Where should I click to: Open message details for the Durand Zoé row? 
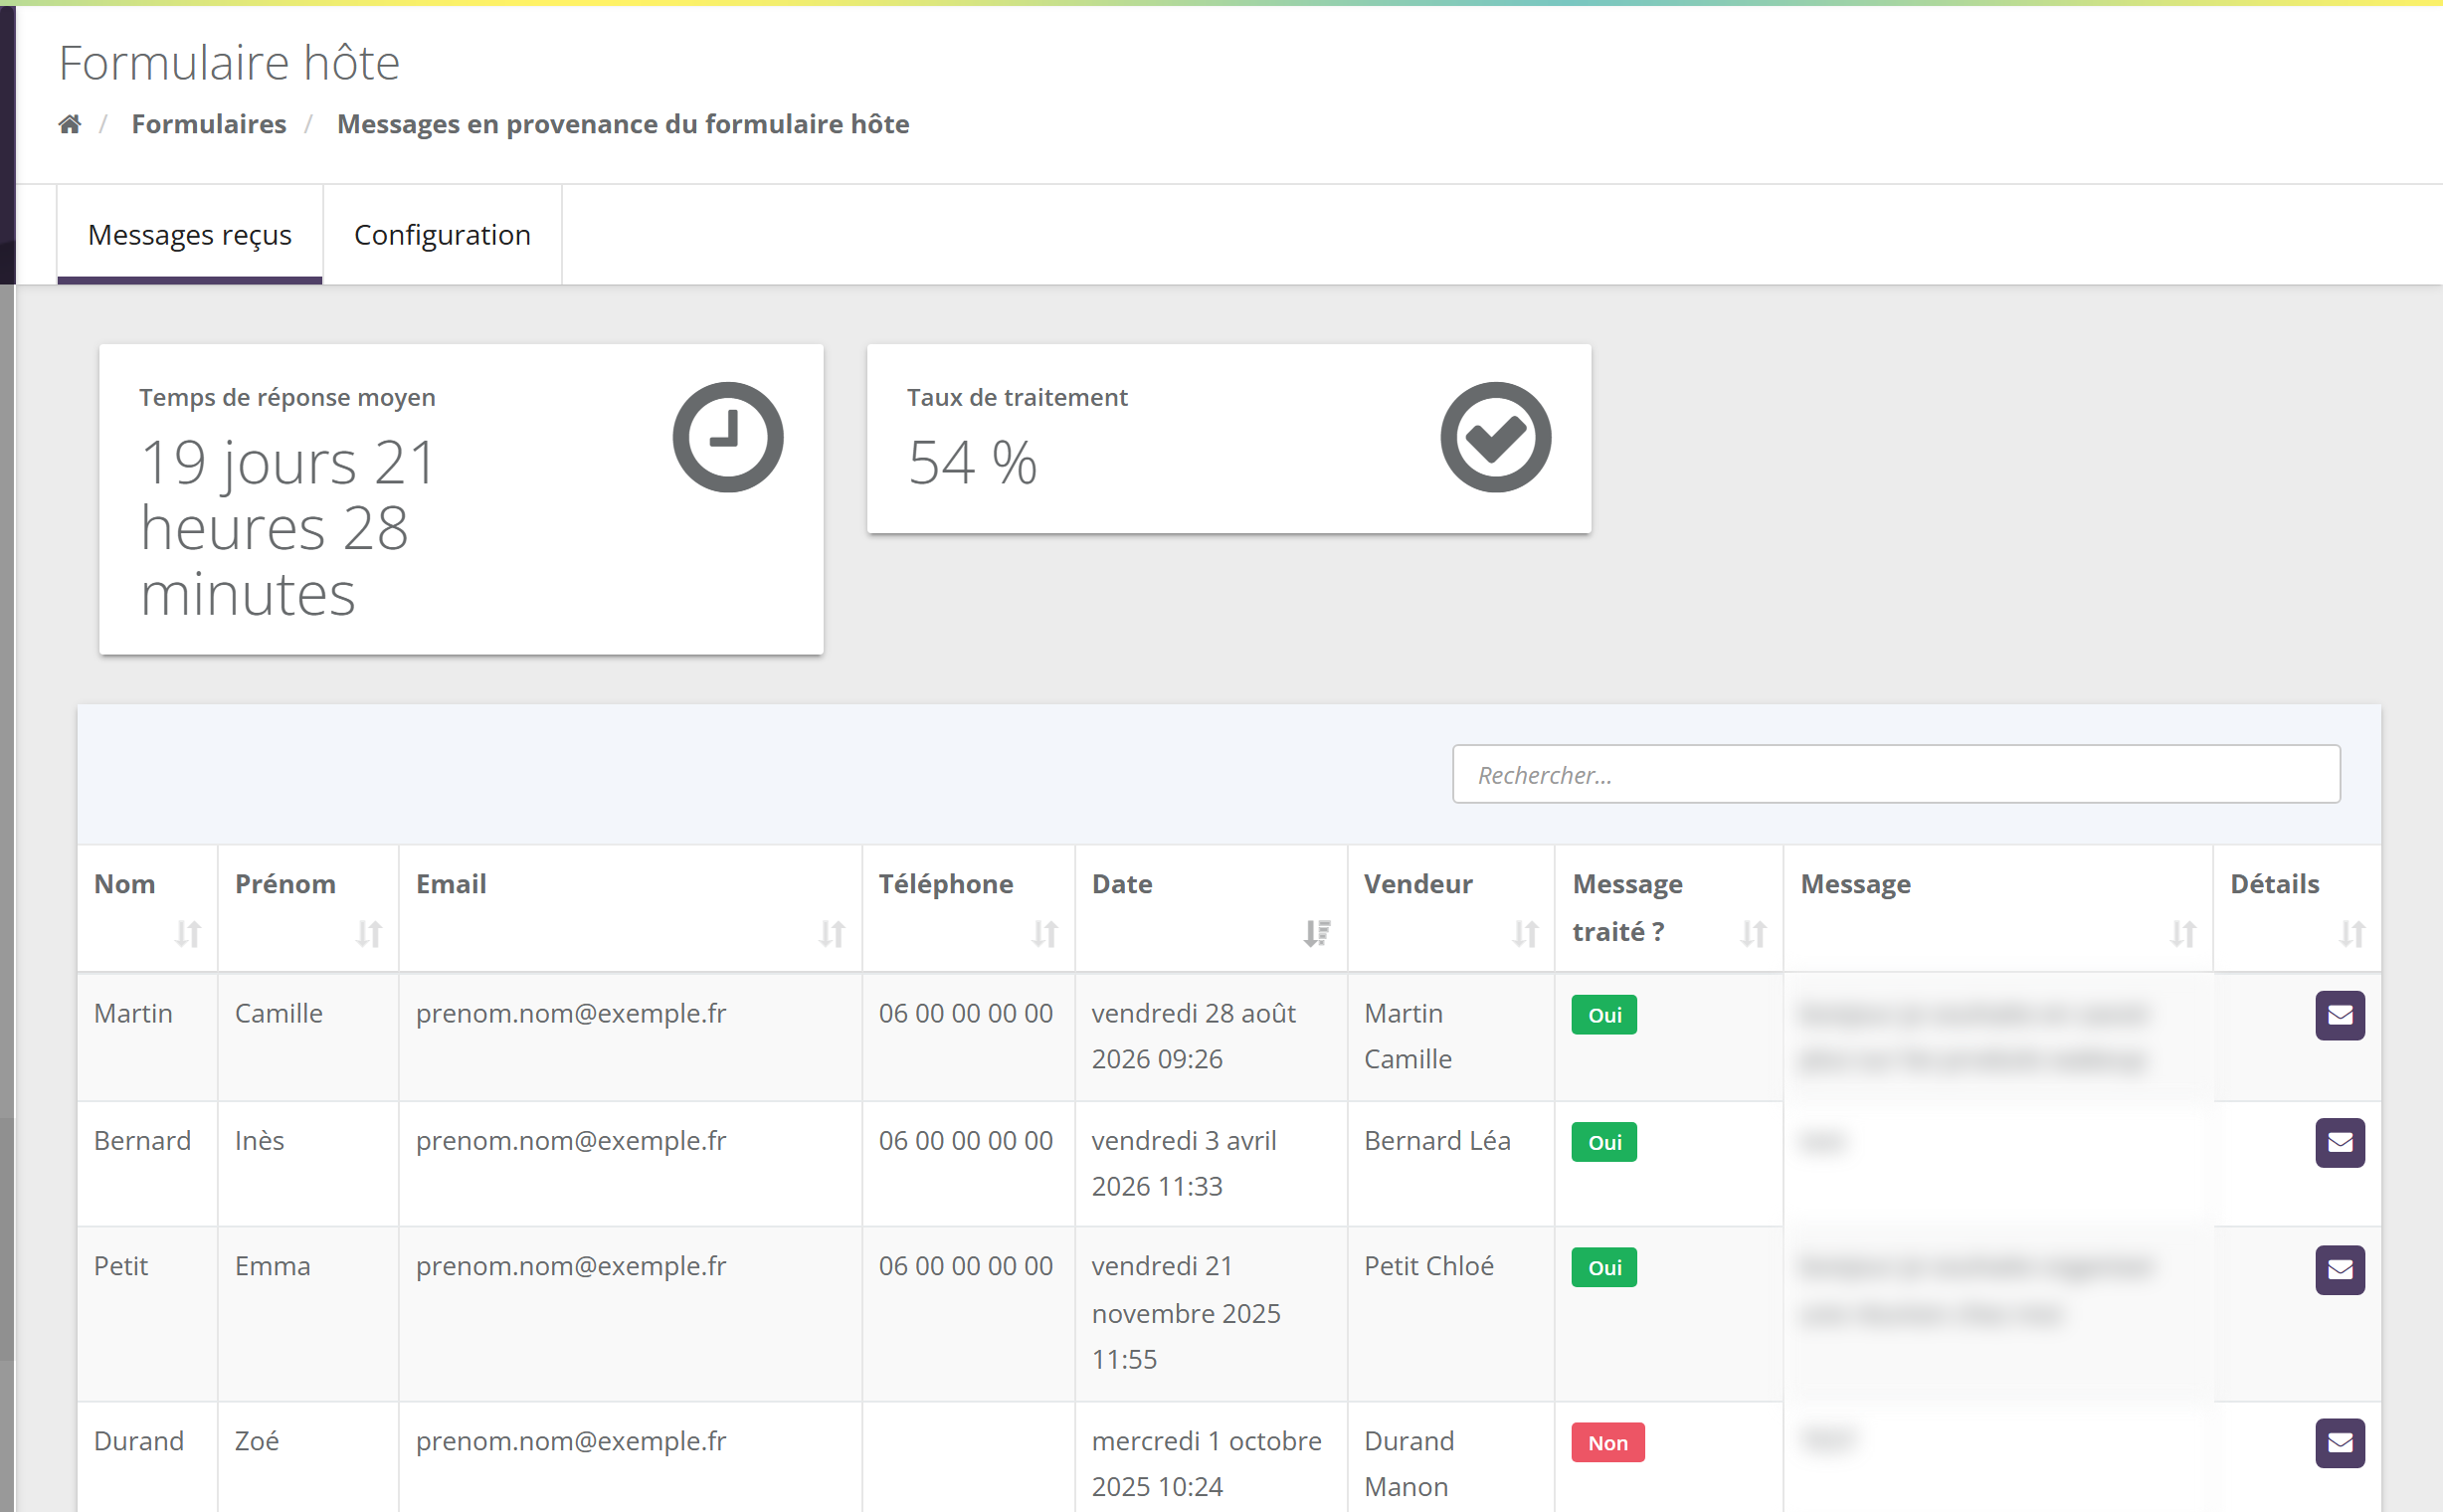(x=2339, y=1442)
